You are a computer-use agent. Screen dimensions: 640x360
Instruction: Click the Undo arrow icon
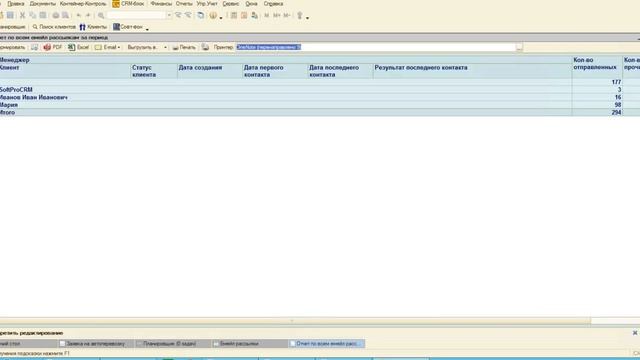tap(79, 16)
